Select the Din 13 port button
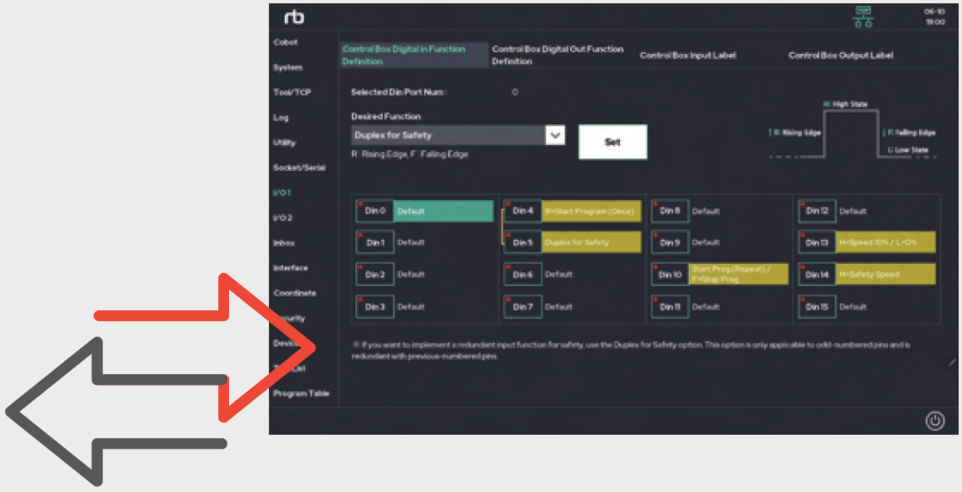This screenshot has width=962, height=492. (816, 242)
